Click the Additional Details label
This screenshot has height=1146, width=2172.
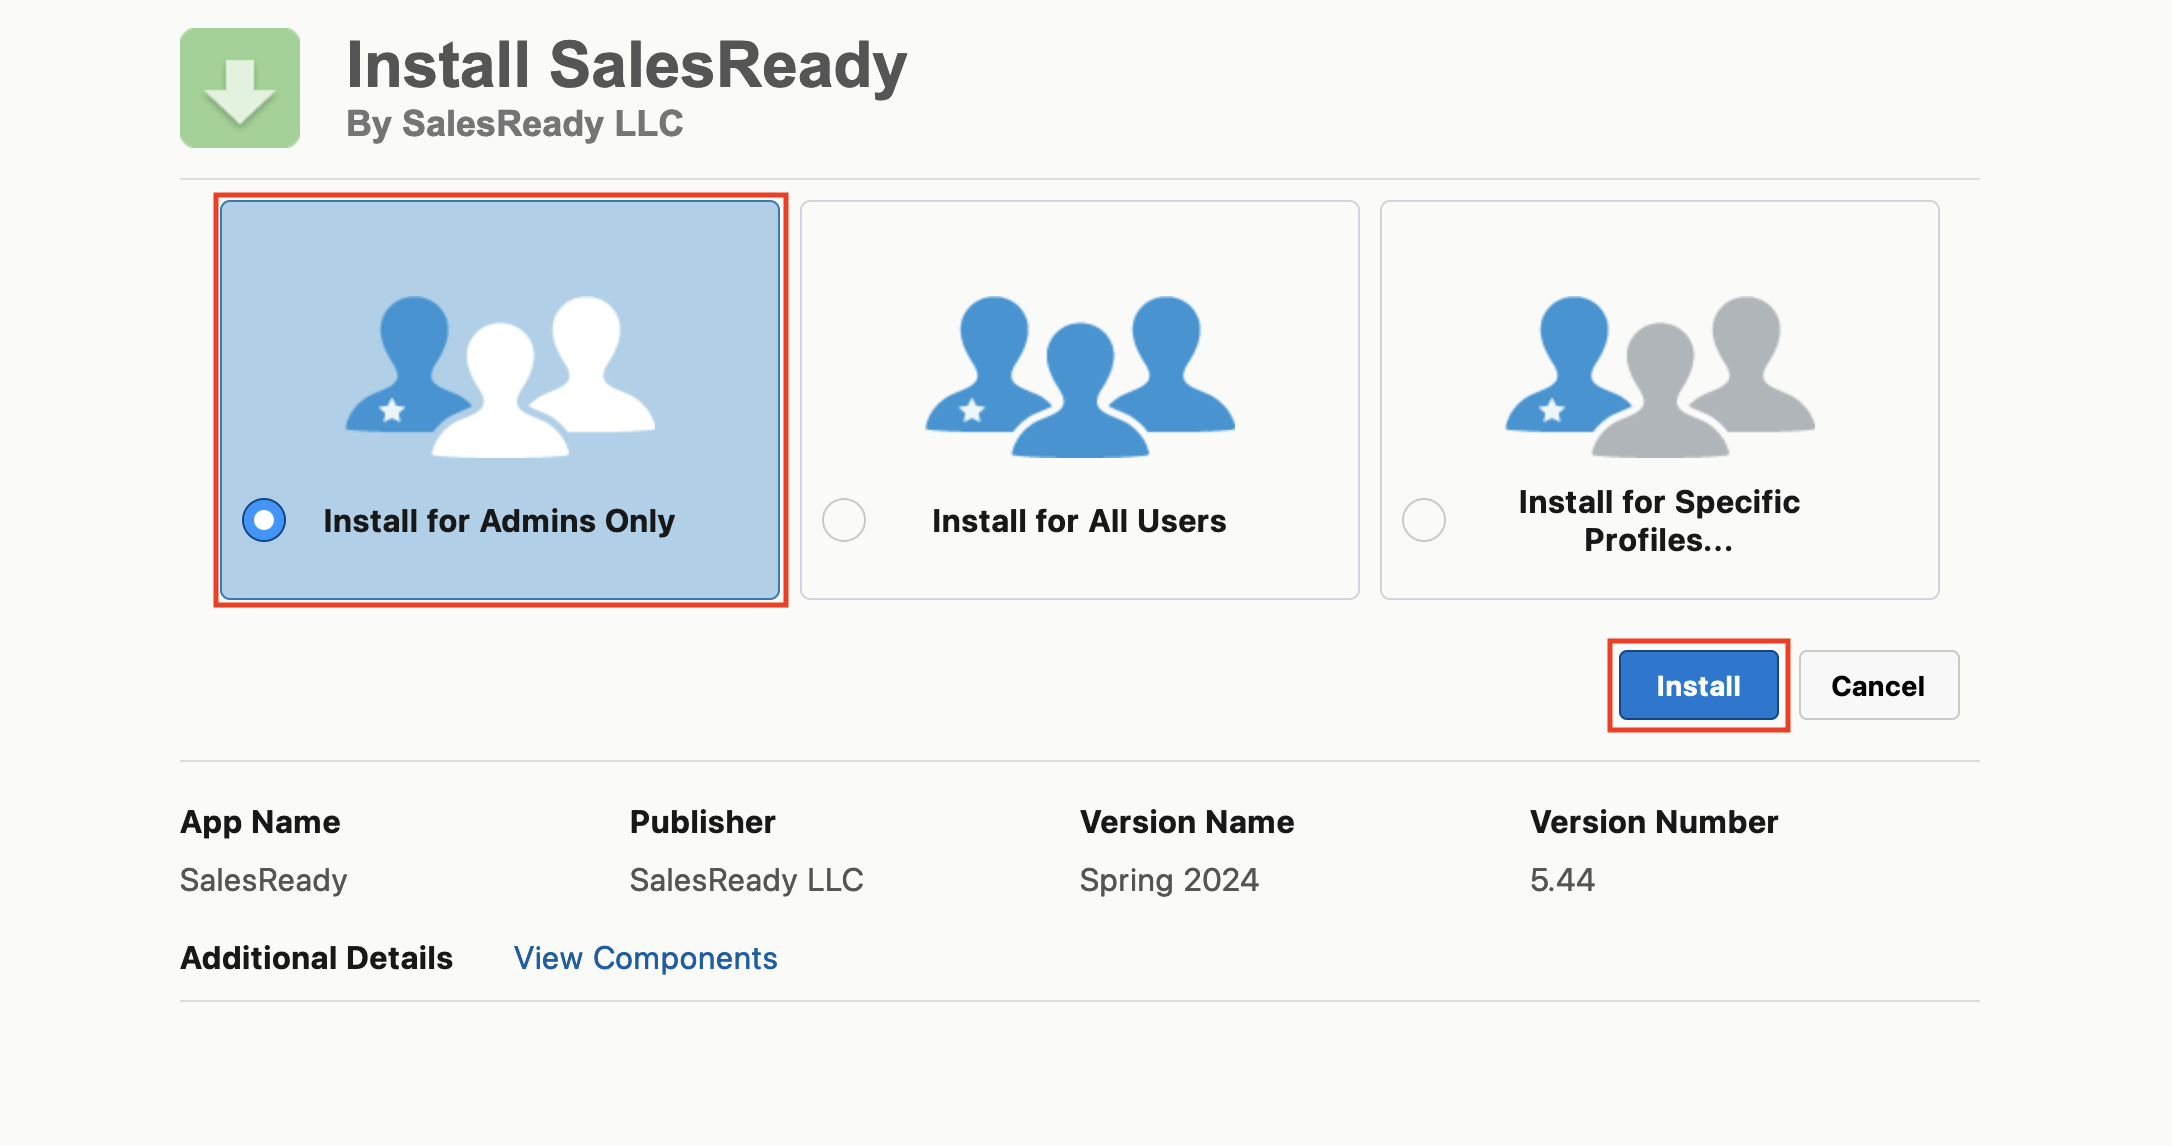316,958
